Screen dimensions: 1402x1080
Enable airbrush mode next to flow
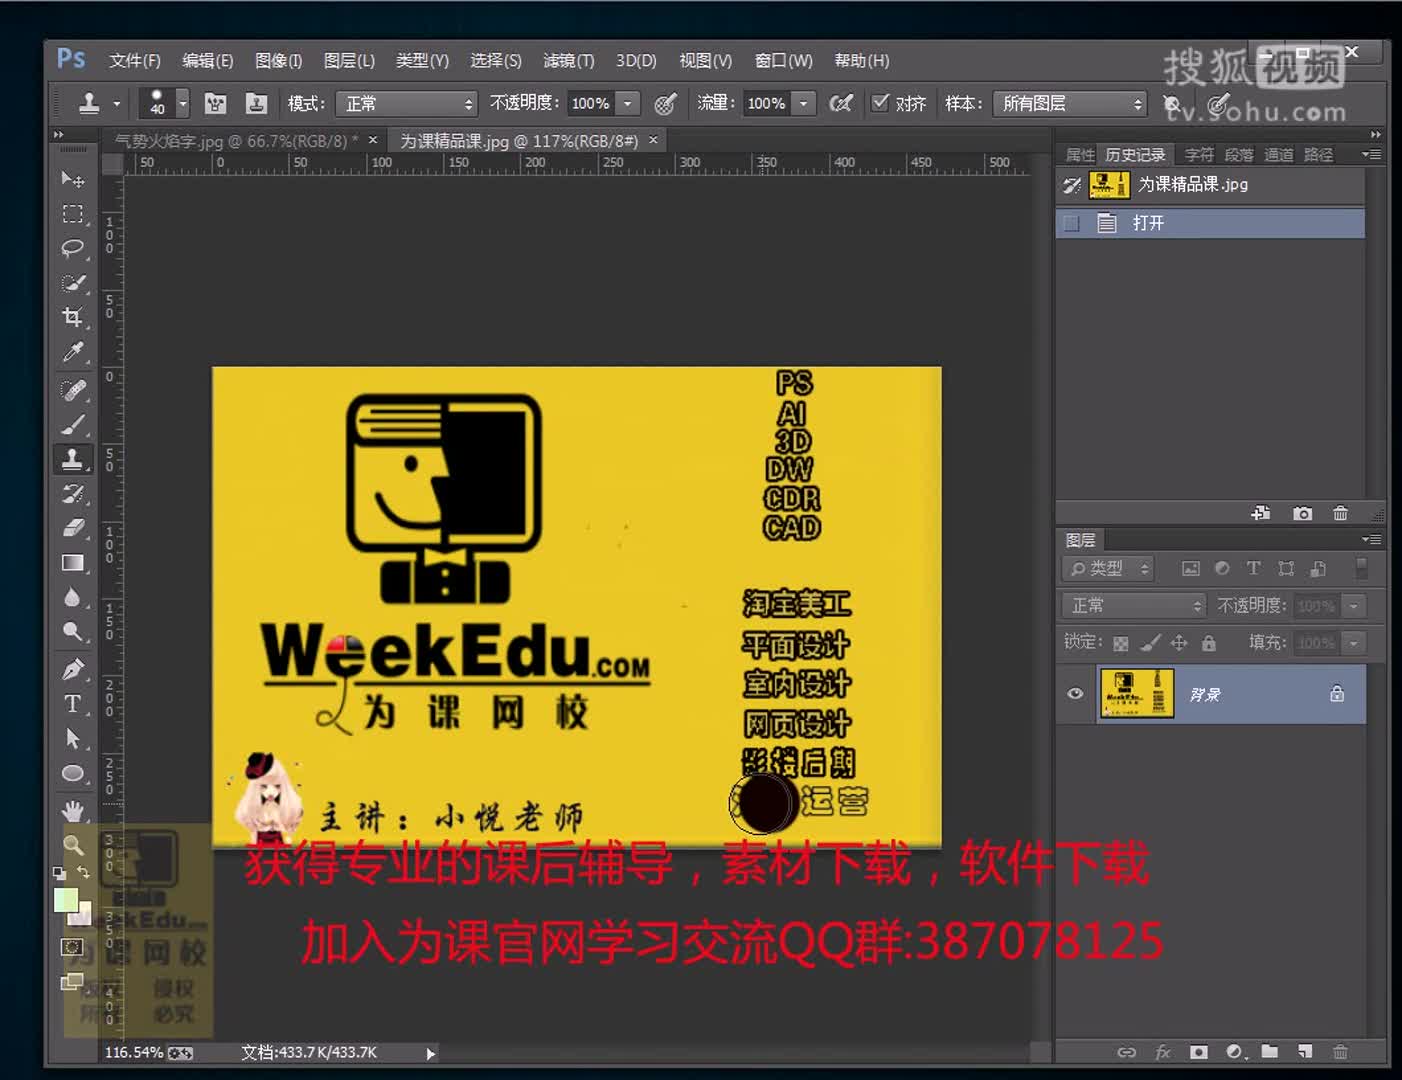tap(841, 103)
